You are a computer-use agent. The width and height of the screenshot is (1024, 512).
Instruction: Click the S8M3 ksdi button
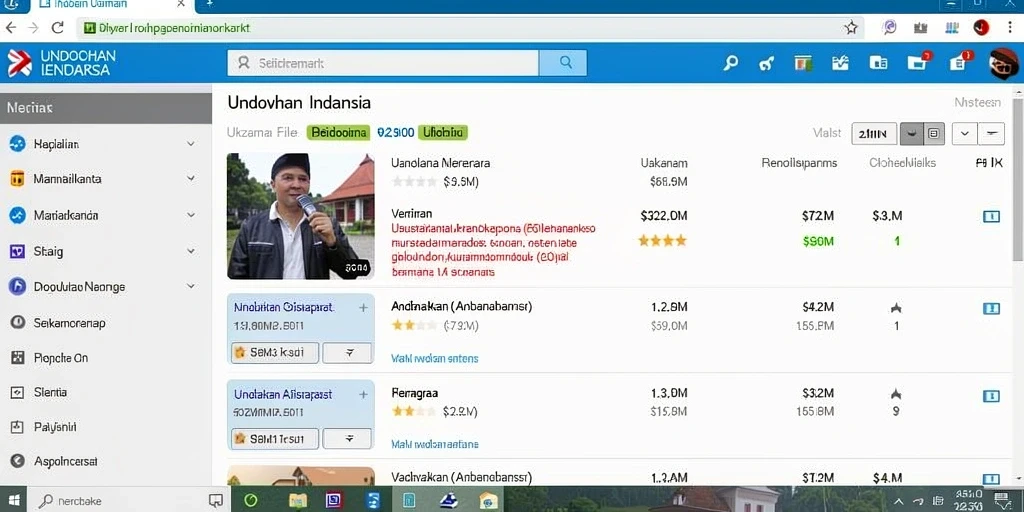tap(275, 353)
